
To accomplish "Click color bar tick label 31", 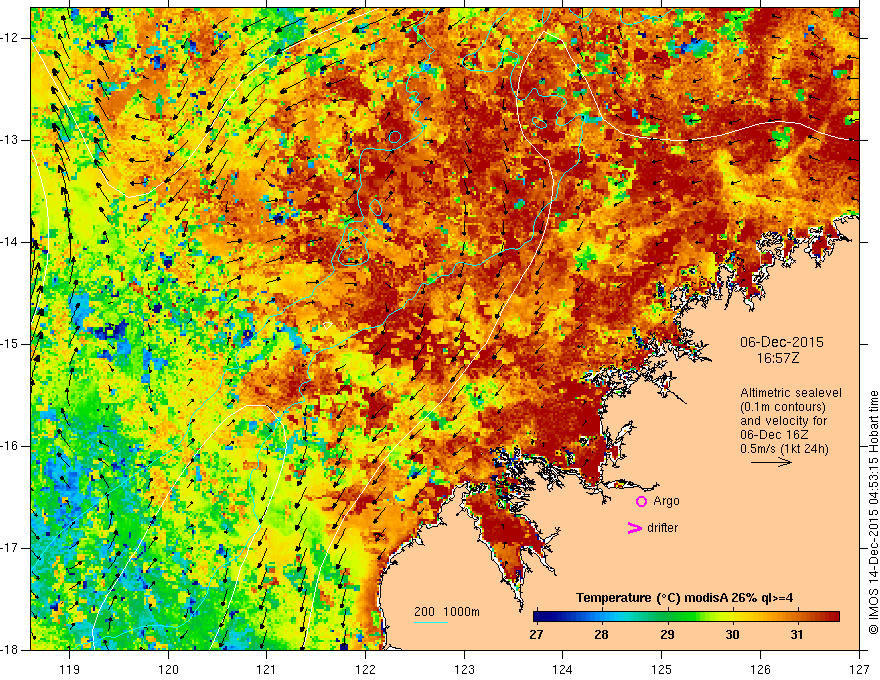I will tap(797, 635).
